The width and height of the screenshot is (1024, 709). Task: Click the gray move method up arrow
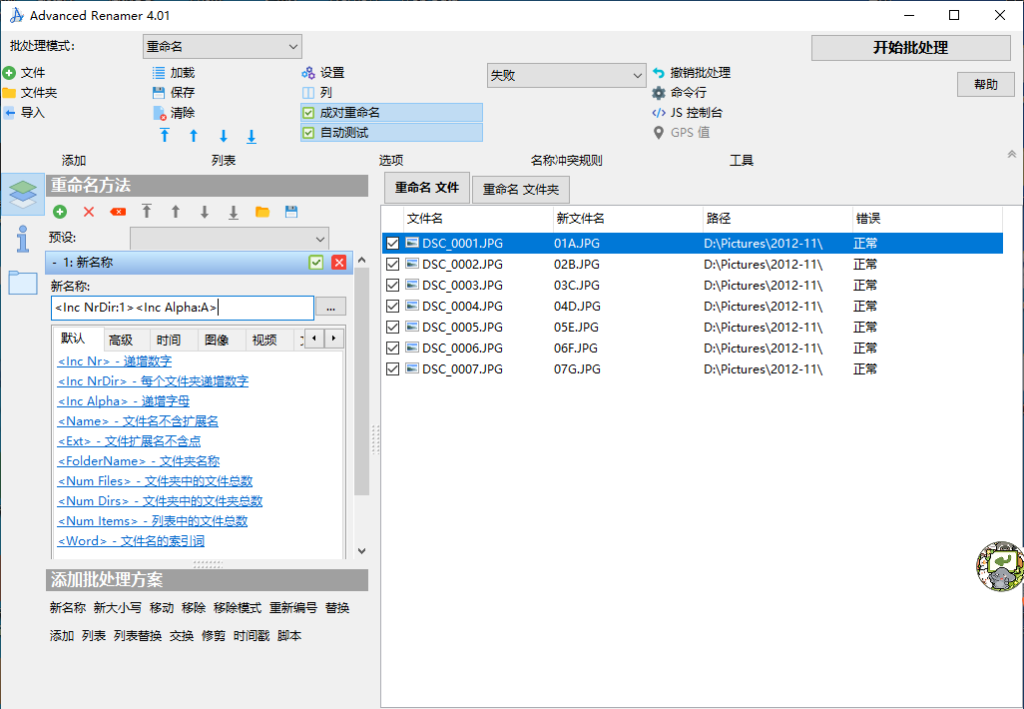click(176, 212)
